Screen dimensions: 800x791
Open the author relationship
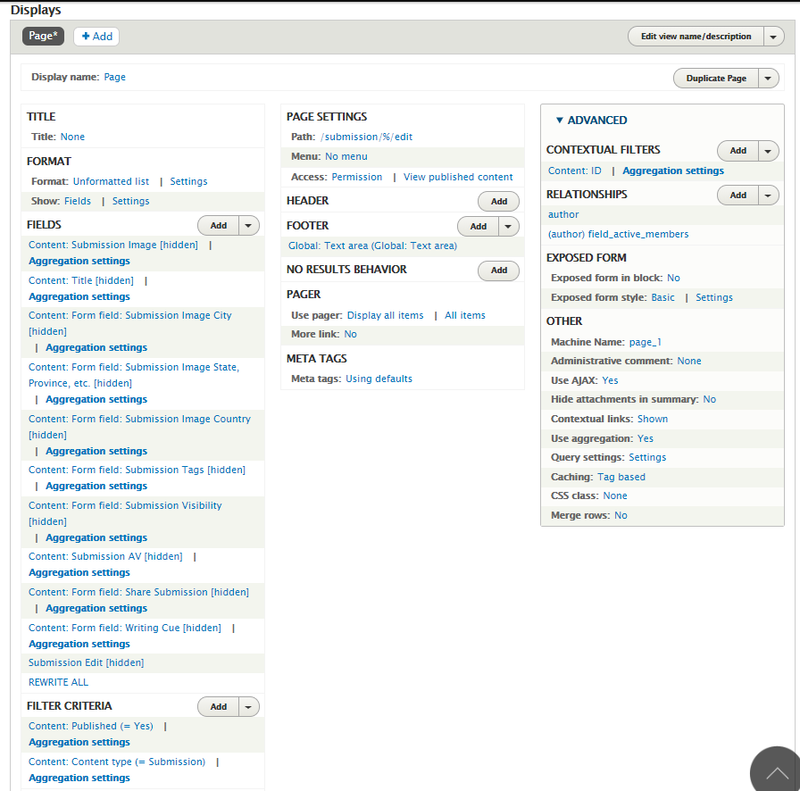(x=563, y=215)
